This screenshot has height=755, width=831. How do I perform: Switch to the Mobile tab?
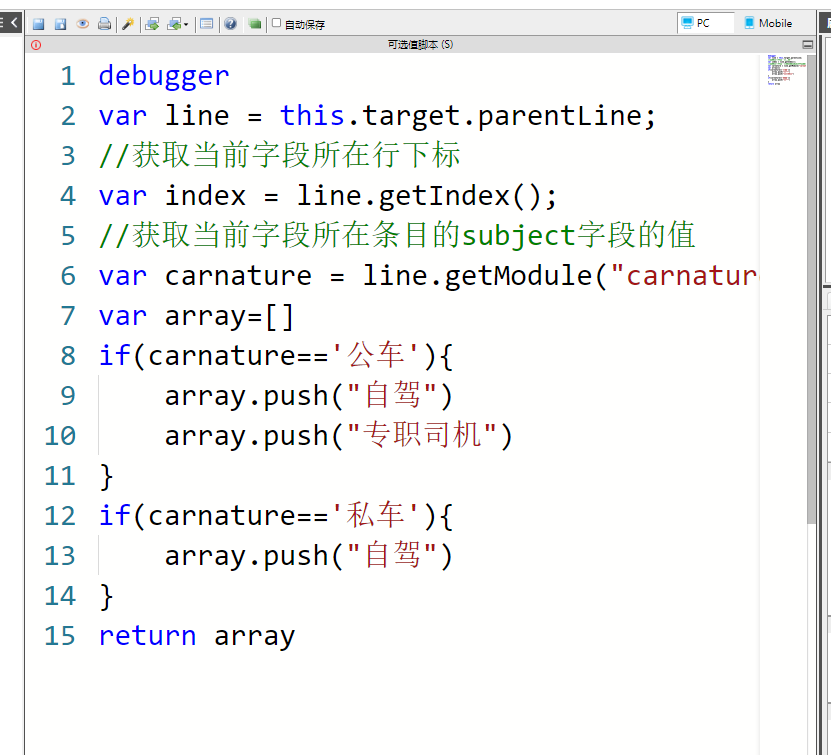click(x=768, y=23)
